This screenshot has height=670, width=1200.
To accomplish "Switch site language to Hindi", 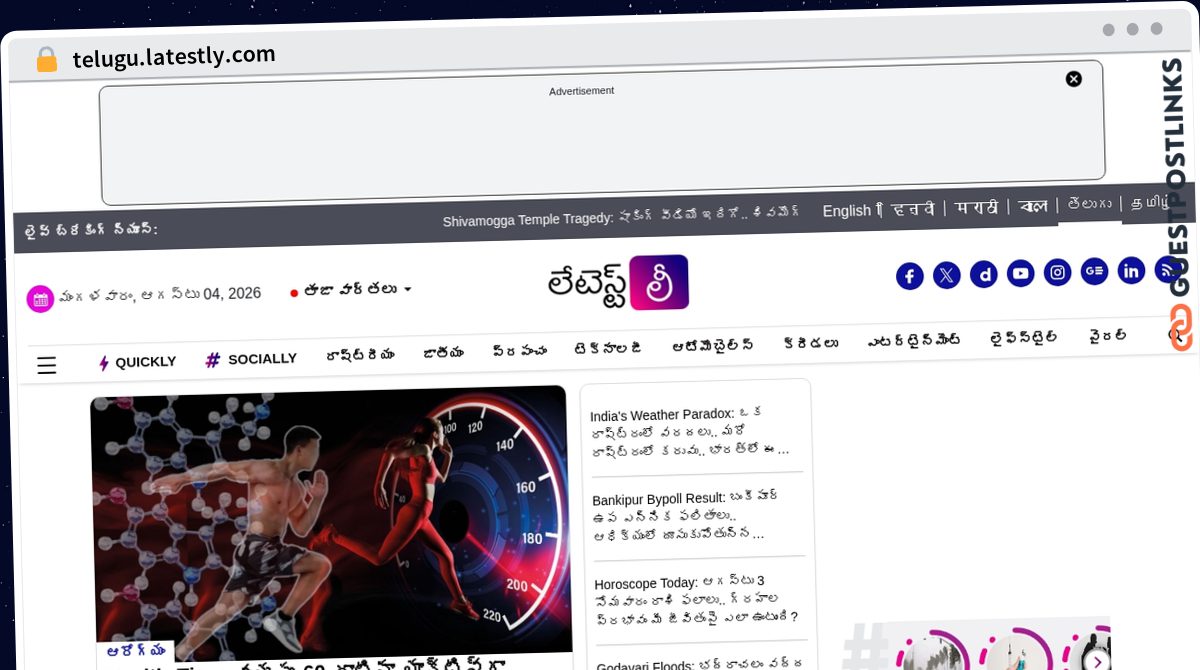I will 914,209.
